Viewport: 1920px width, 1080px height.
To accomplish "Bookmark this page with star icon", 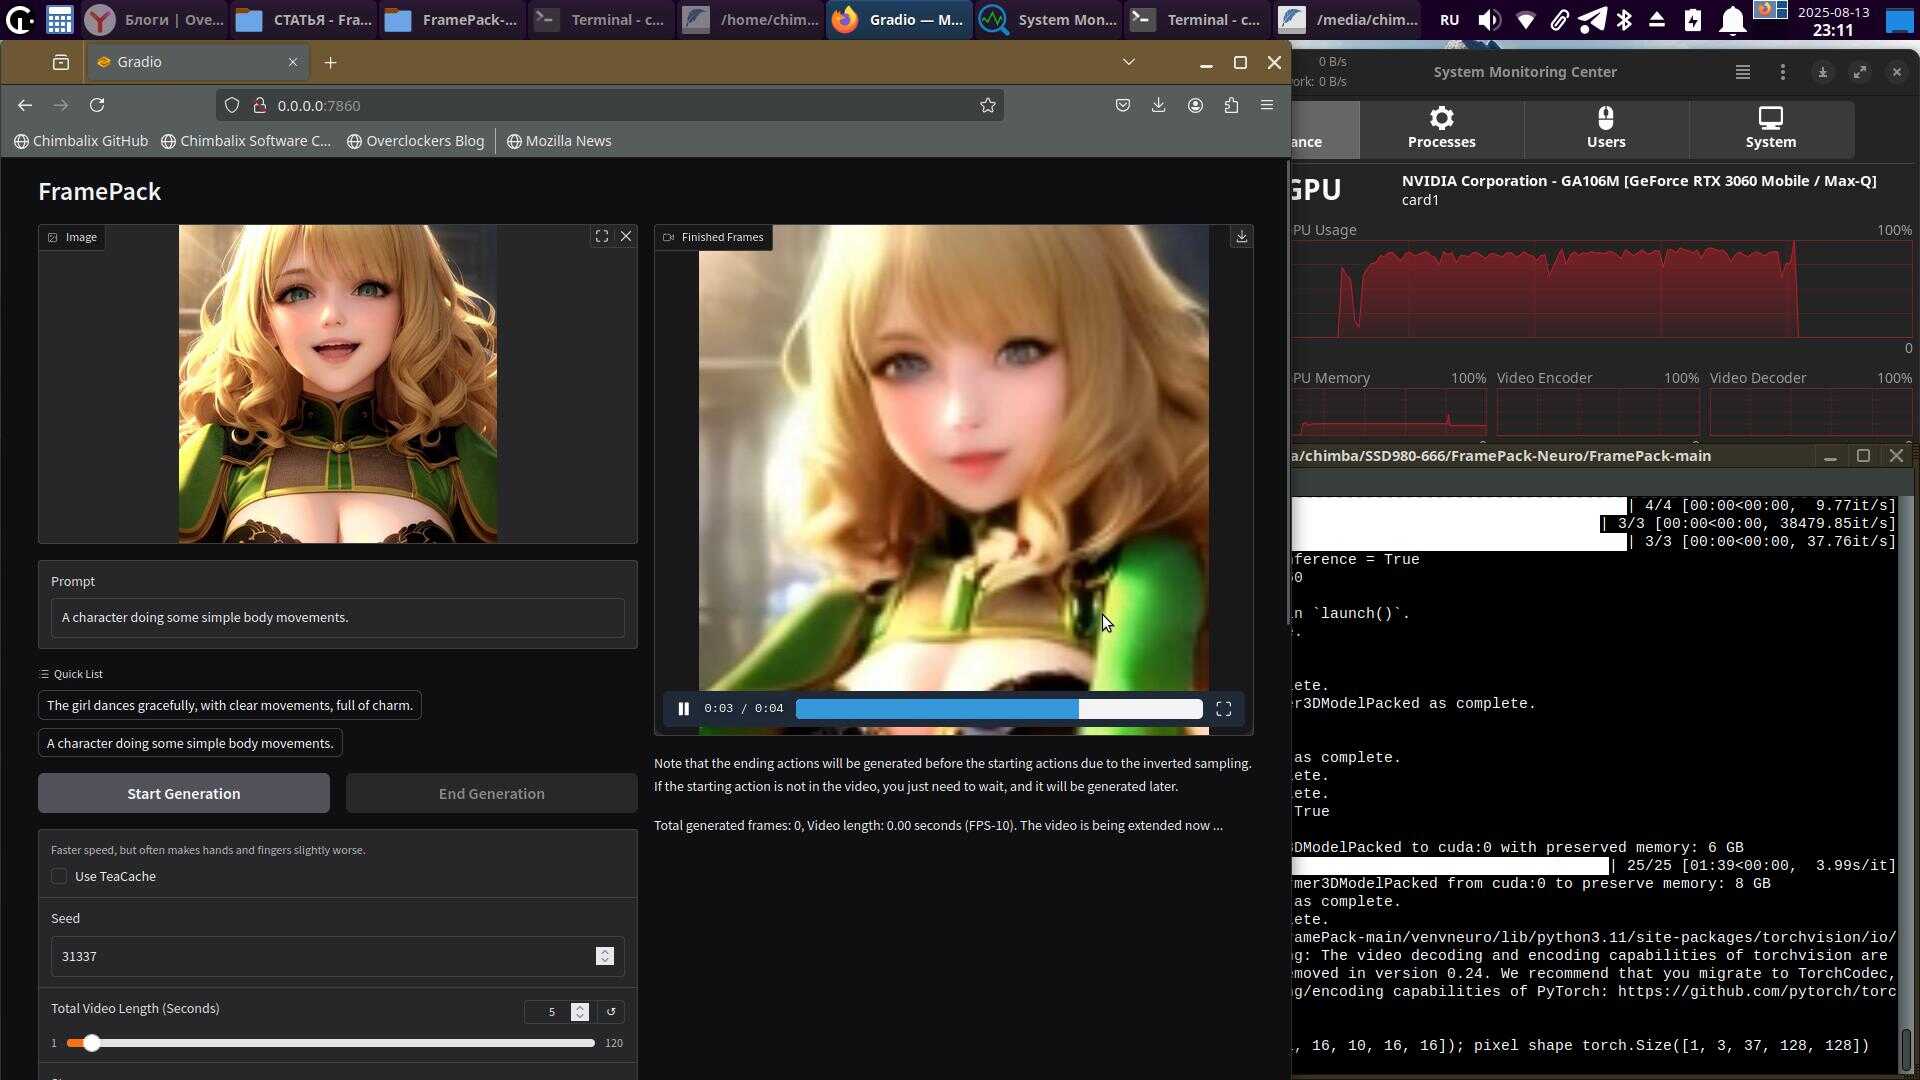I will point(988,105).
